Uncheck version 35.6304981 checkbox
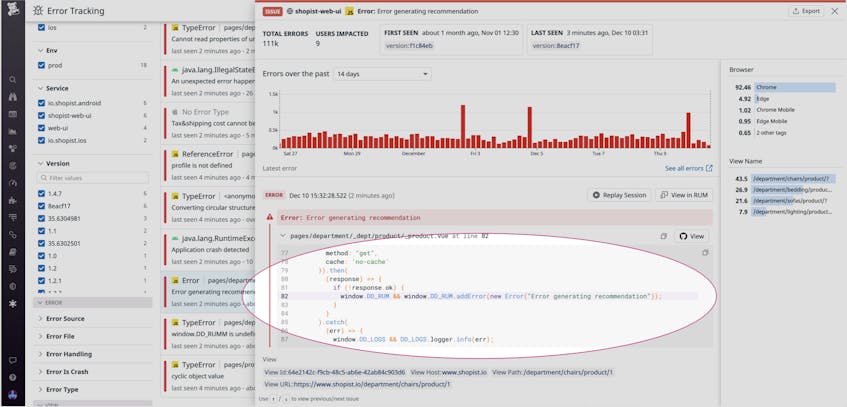The width and height of the screenshot is (847, 407). 42,218
